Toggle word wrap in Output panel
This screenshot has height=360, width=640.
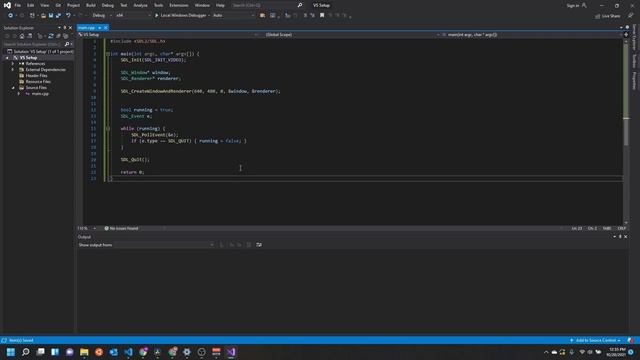point(259,245)
